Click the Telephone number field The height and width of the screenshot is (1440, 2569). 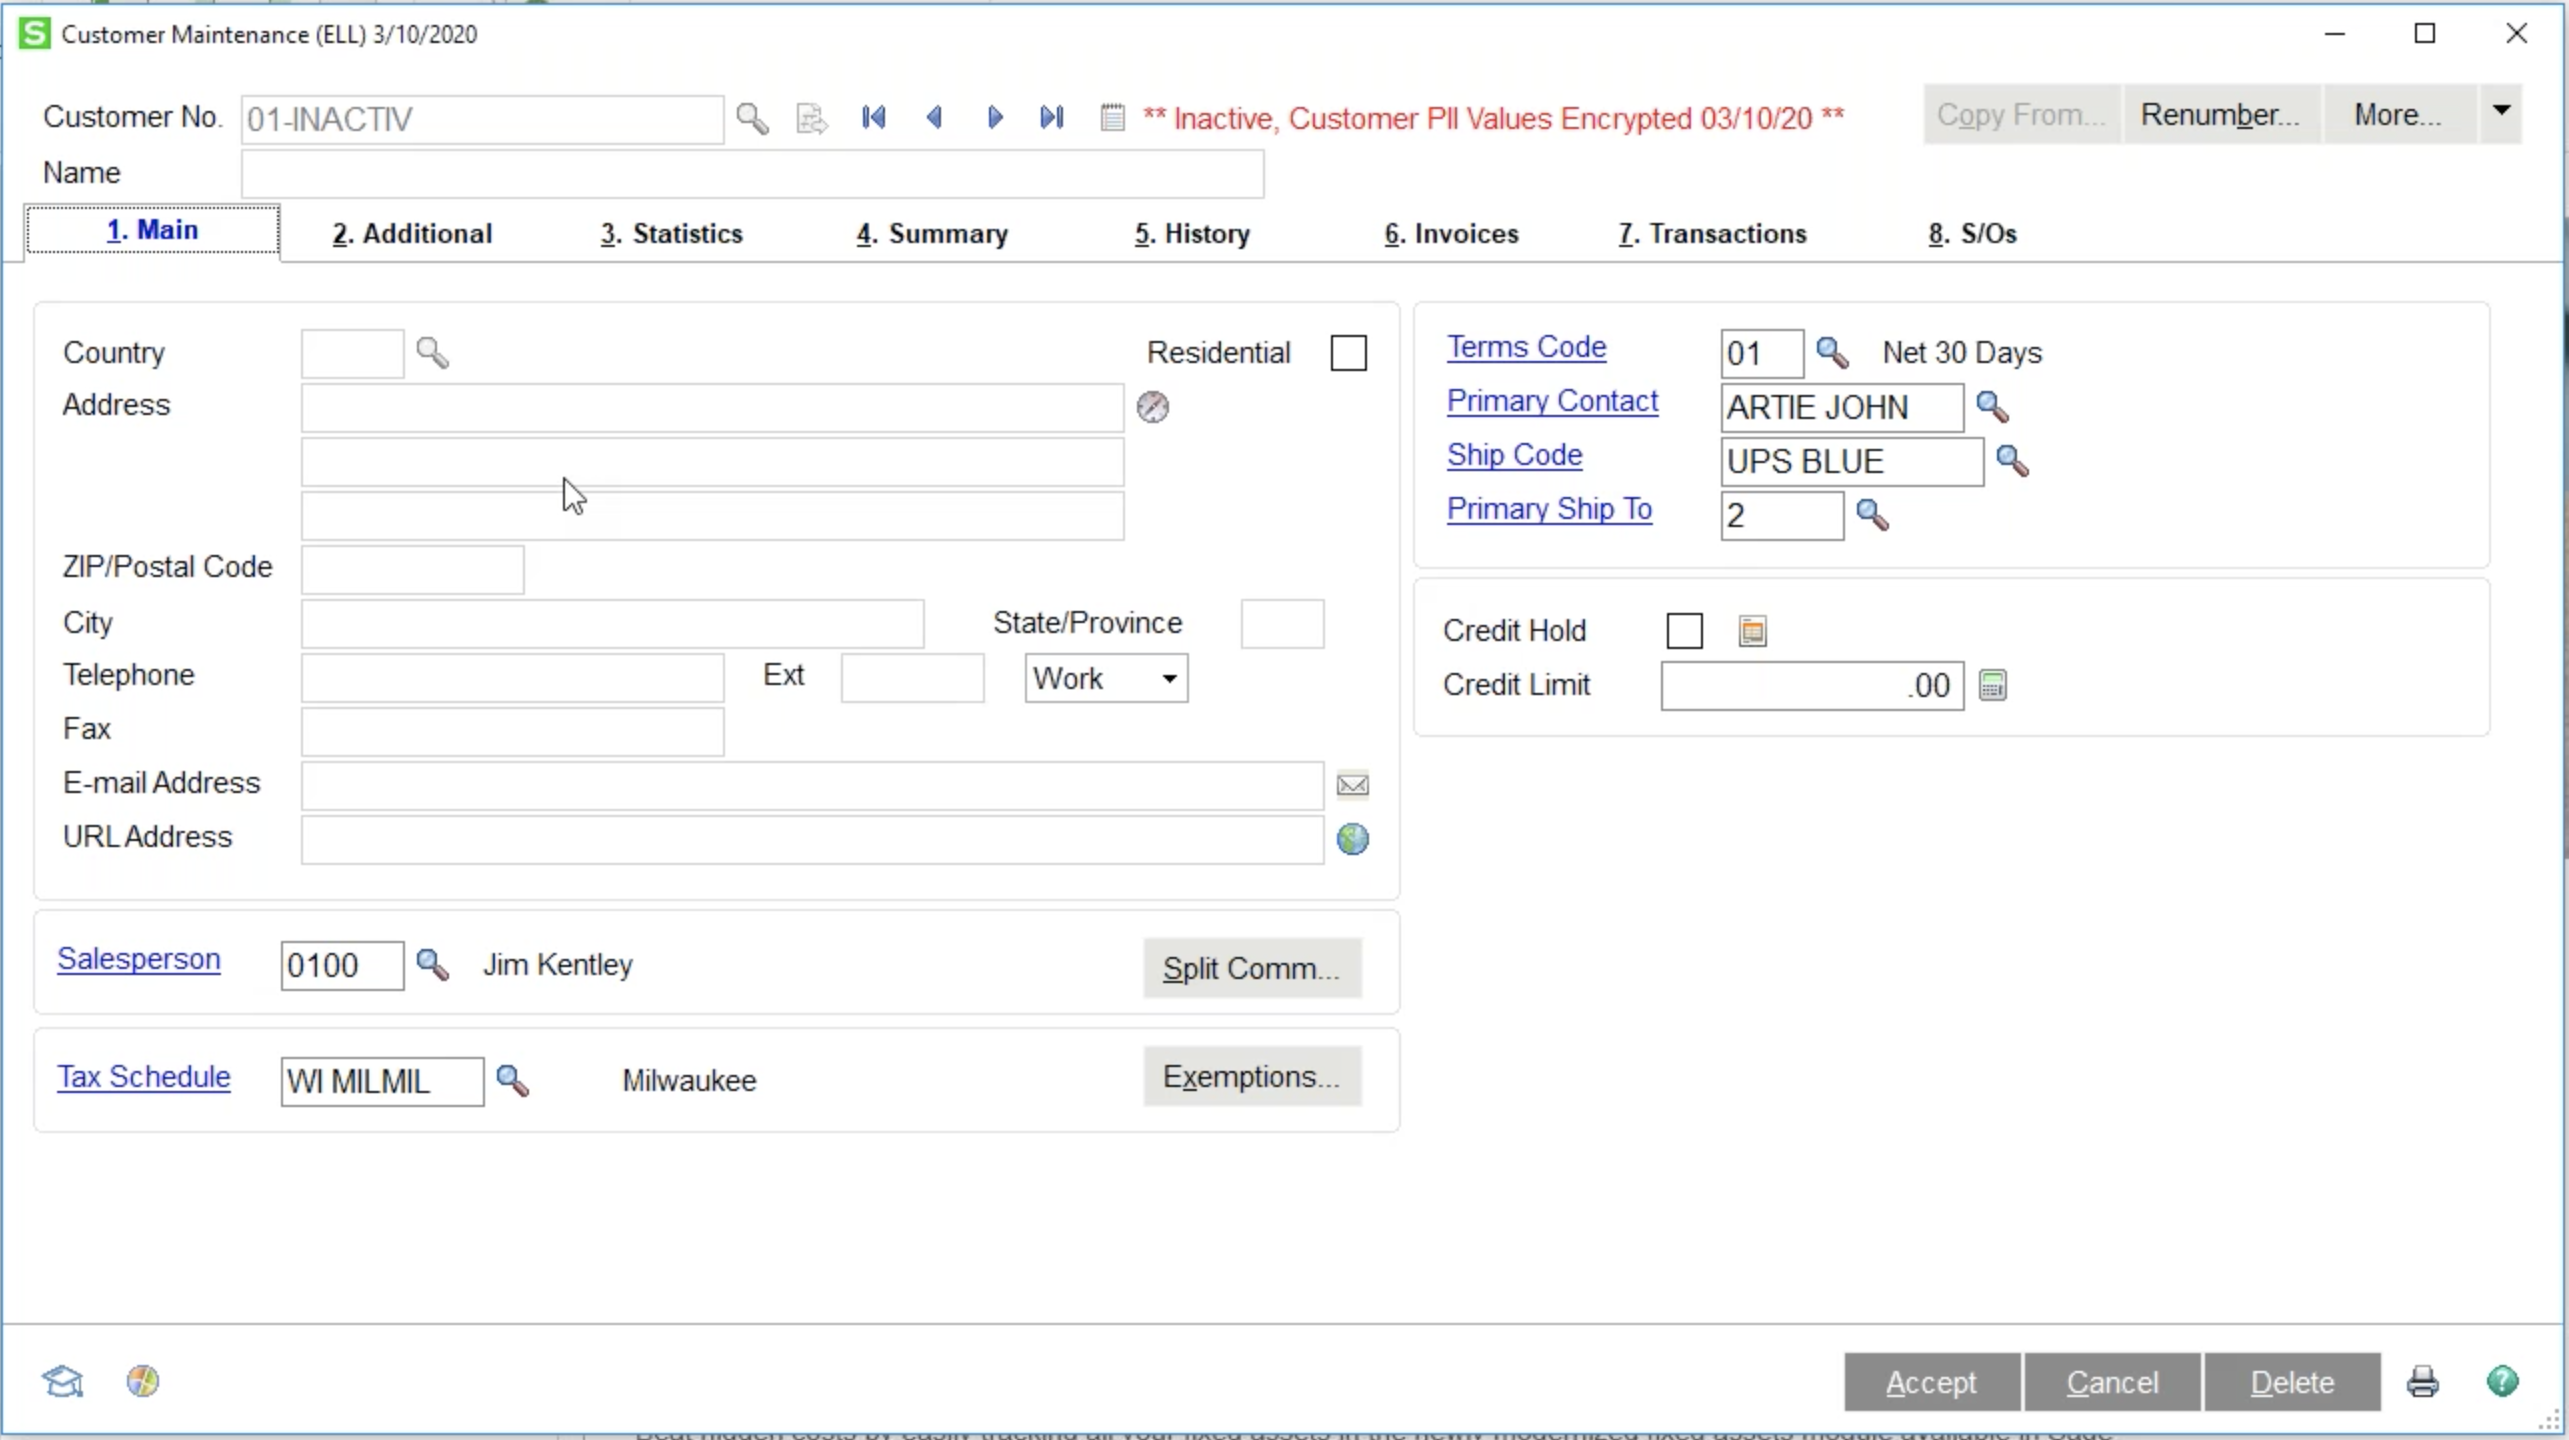(512, 678)
